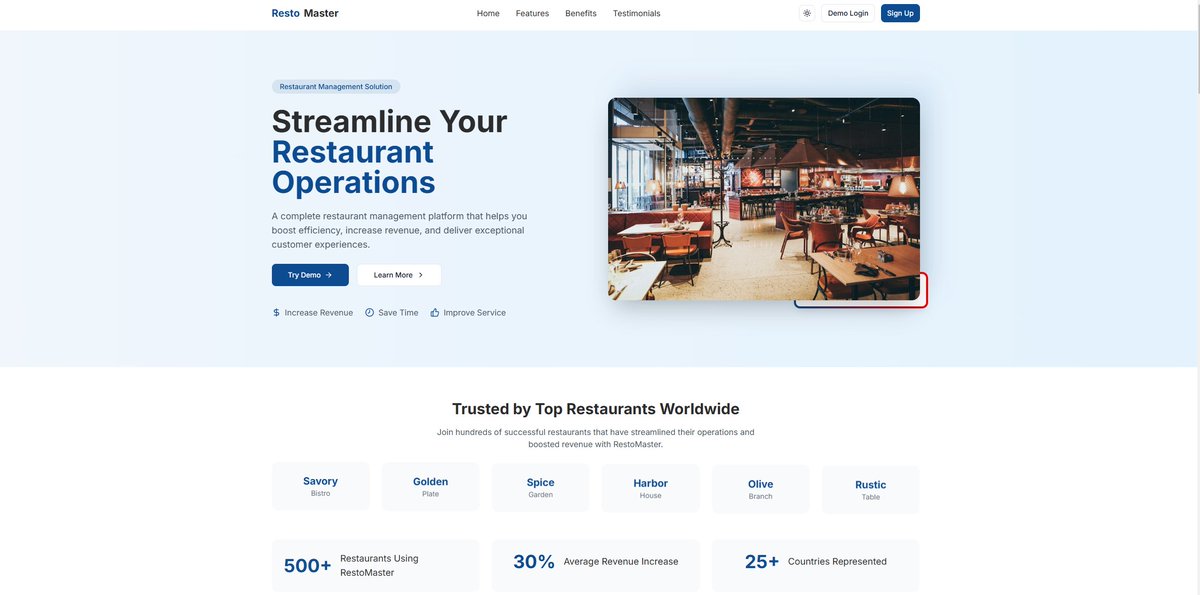
Task: Select the Rustic Table card
Action: [x=871, y=490]
